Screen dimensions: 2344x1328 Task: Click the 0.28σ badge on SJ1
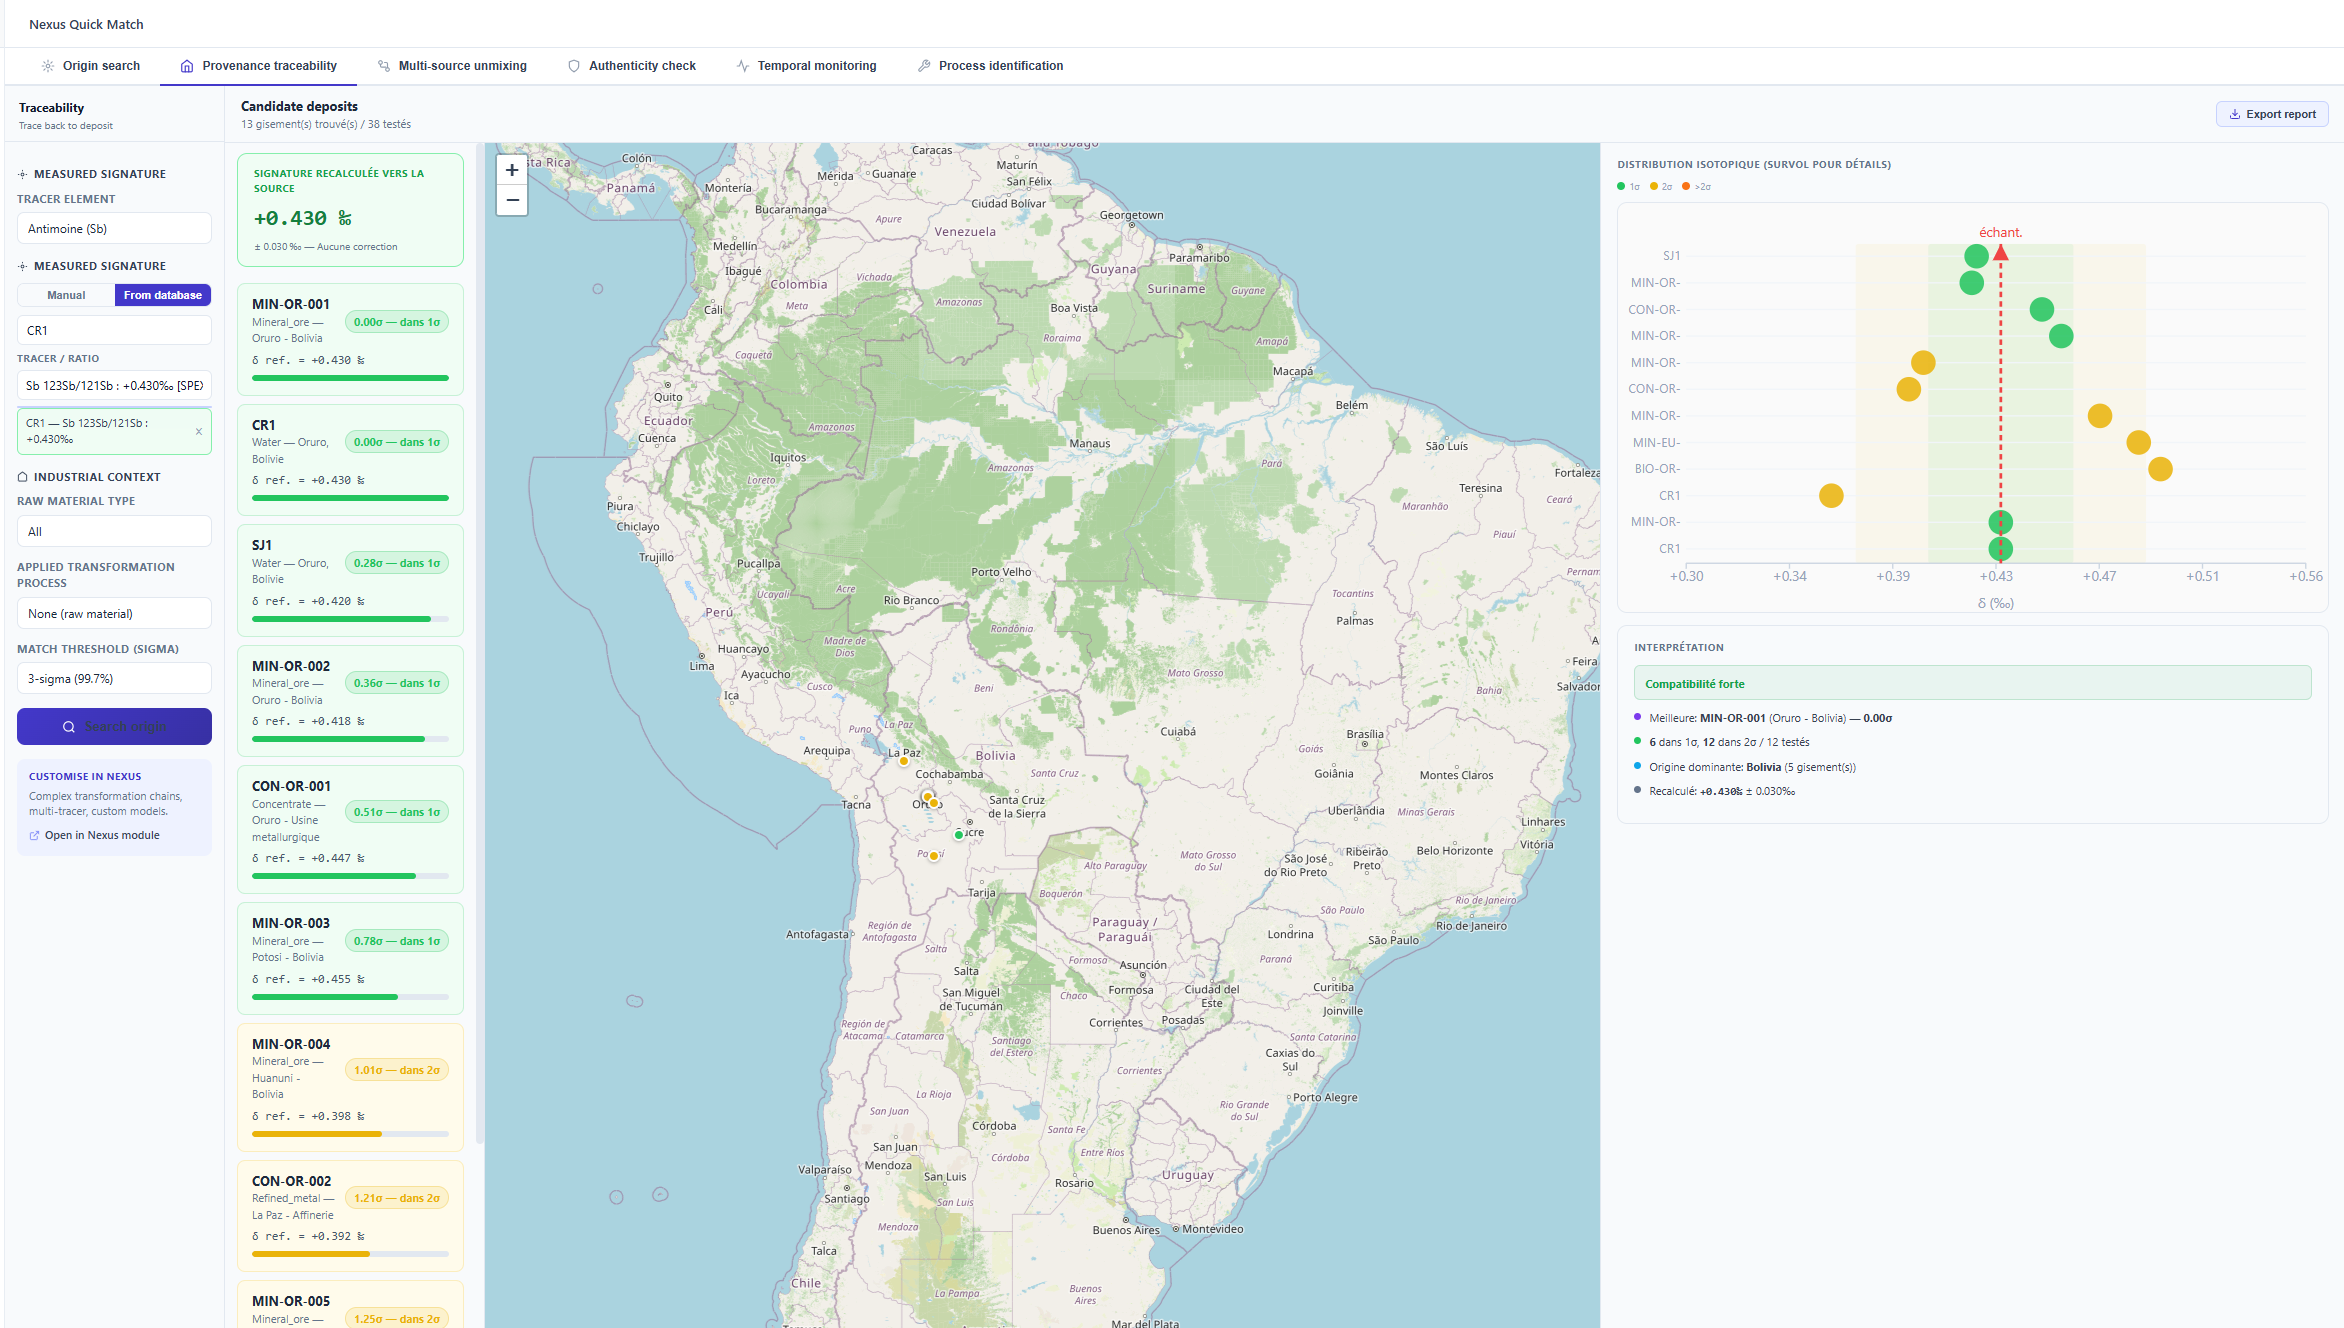[x=397, y=563]
